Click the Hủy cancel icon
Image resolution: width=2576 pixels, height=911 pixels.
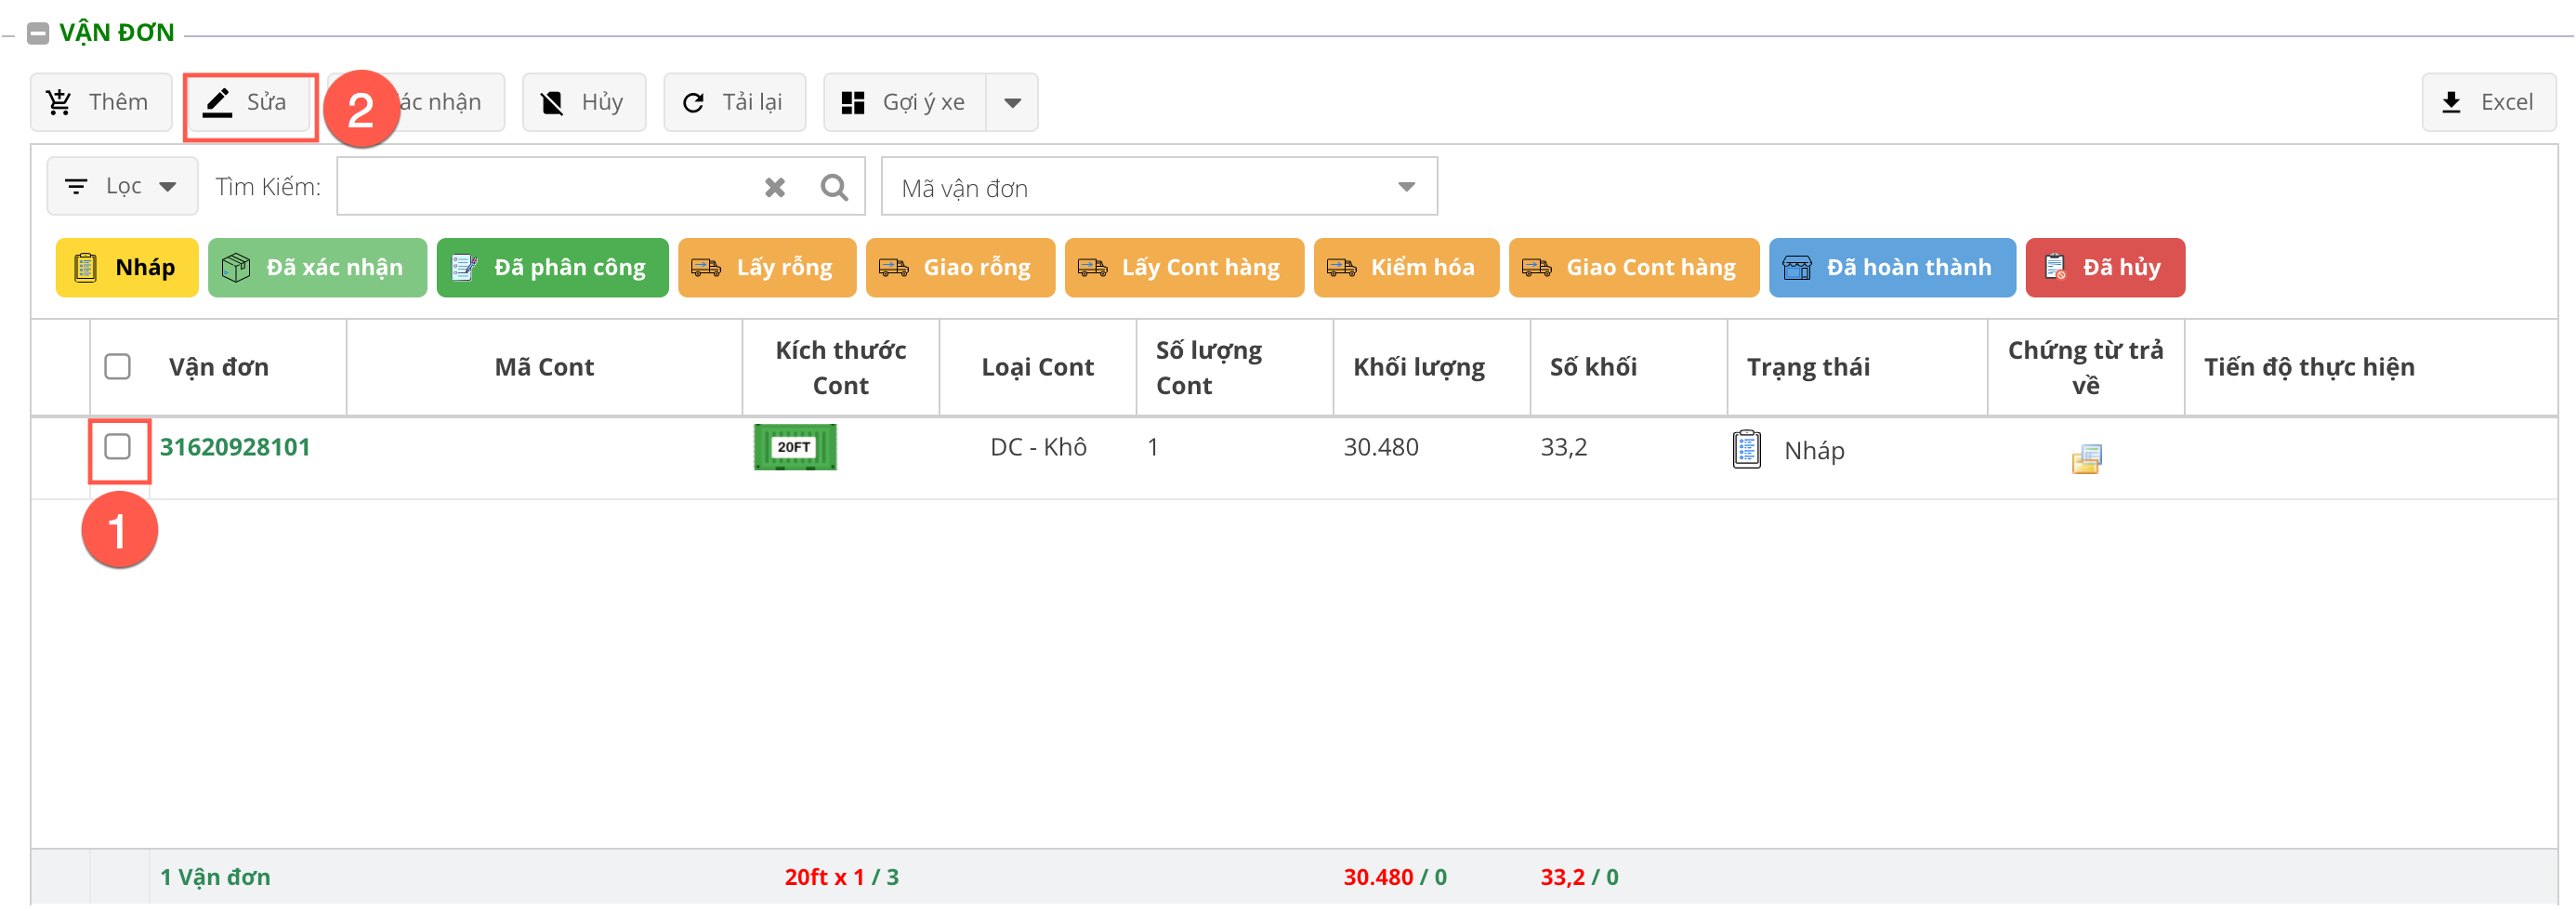[x=552, y=102]
